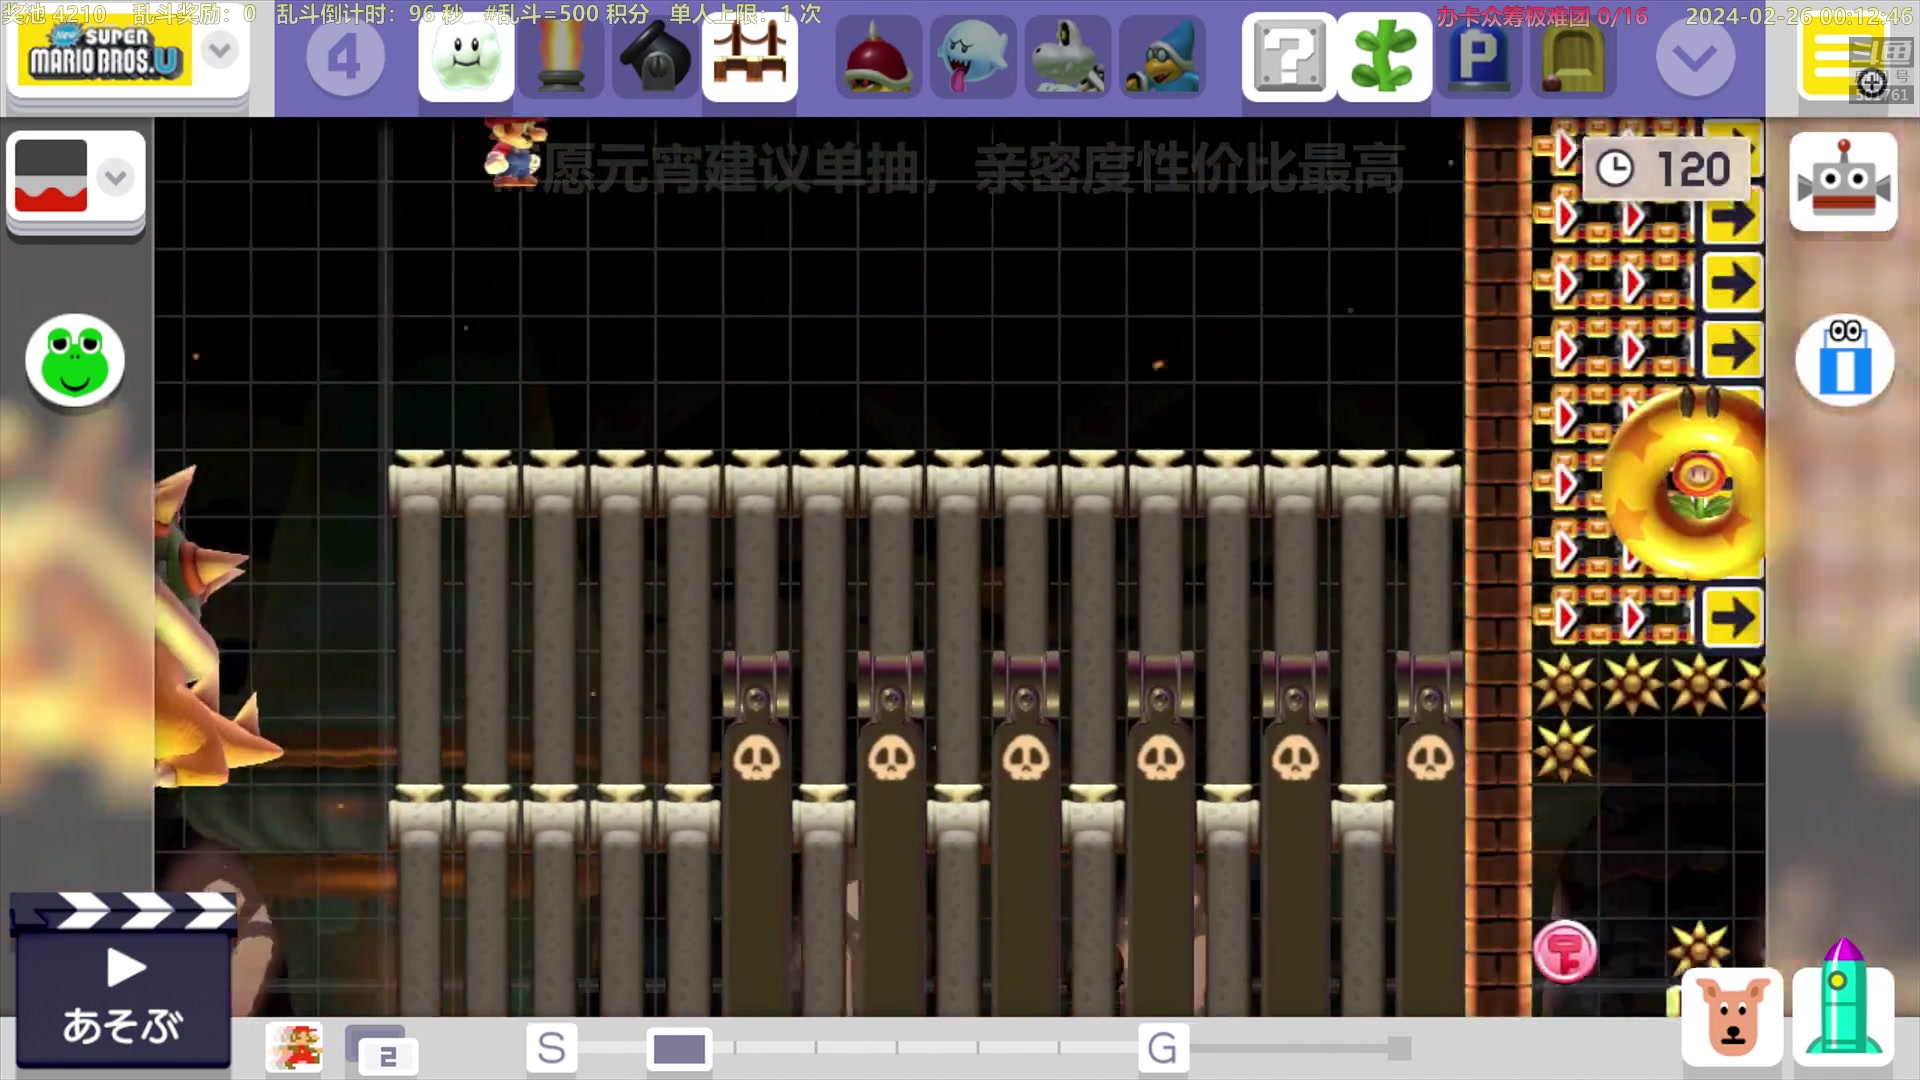Choose the question block part
Image resolution: width=1920 pixels, height=1080 pixels.
coord(1288,58)
